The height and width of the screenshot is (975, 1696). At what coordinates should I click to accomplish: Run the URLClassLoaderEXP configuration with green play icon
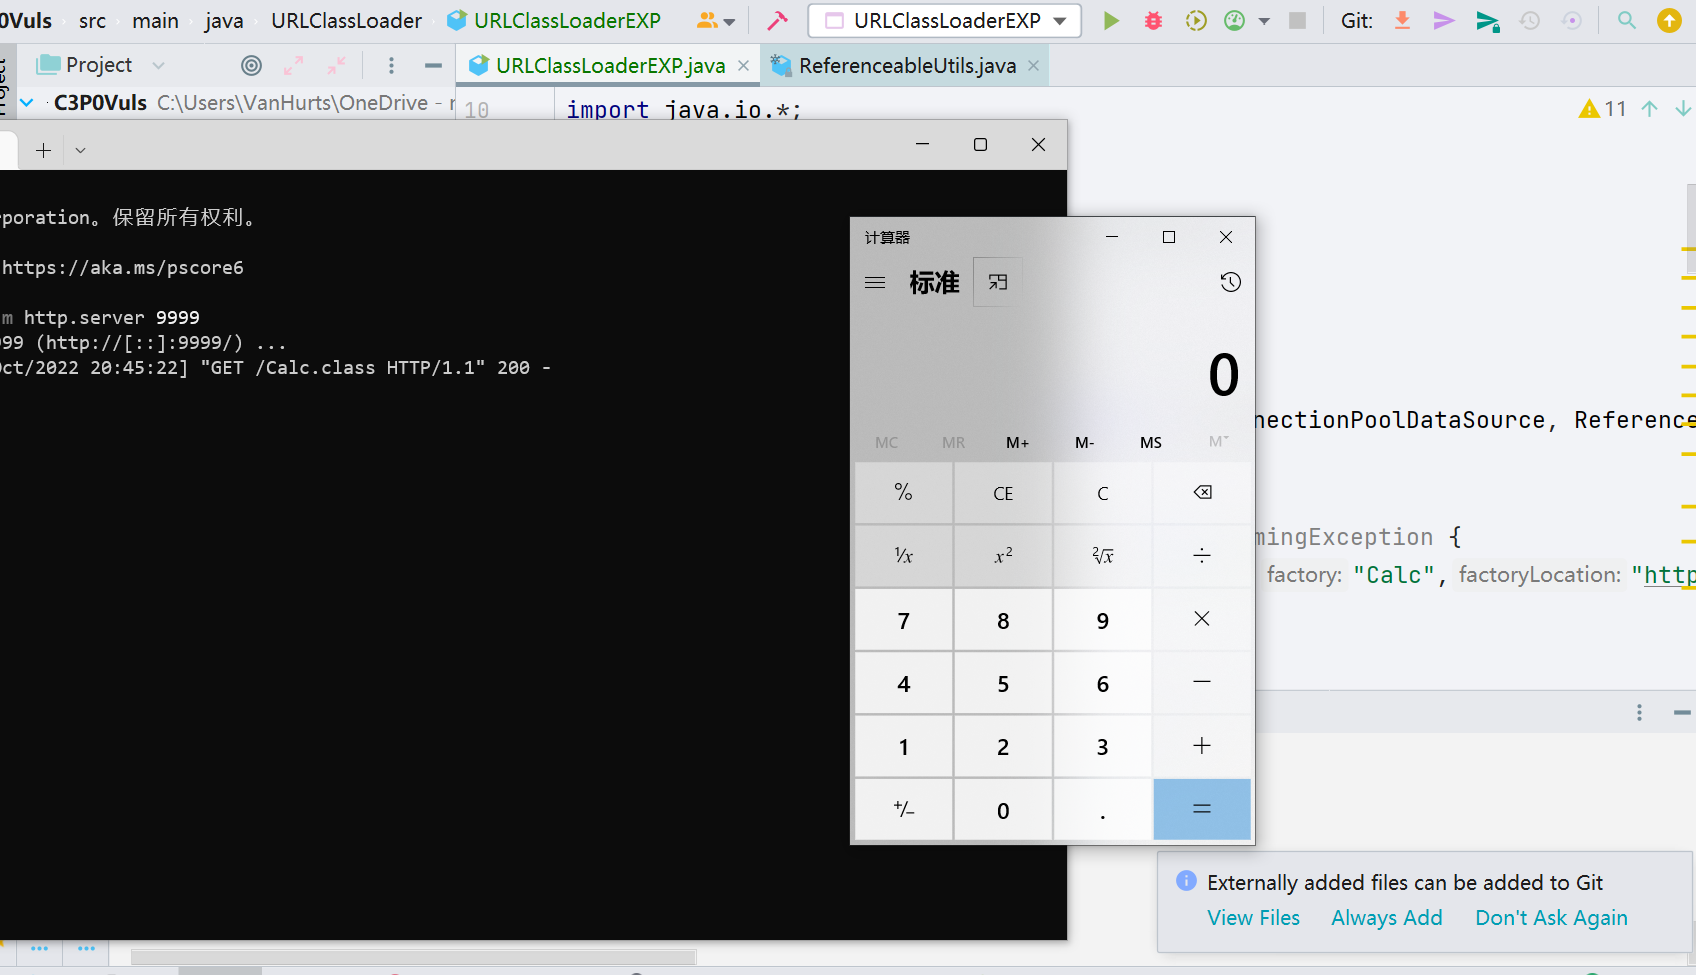1112,20
